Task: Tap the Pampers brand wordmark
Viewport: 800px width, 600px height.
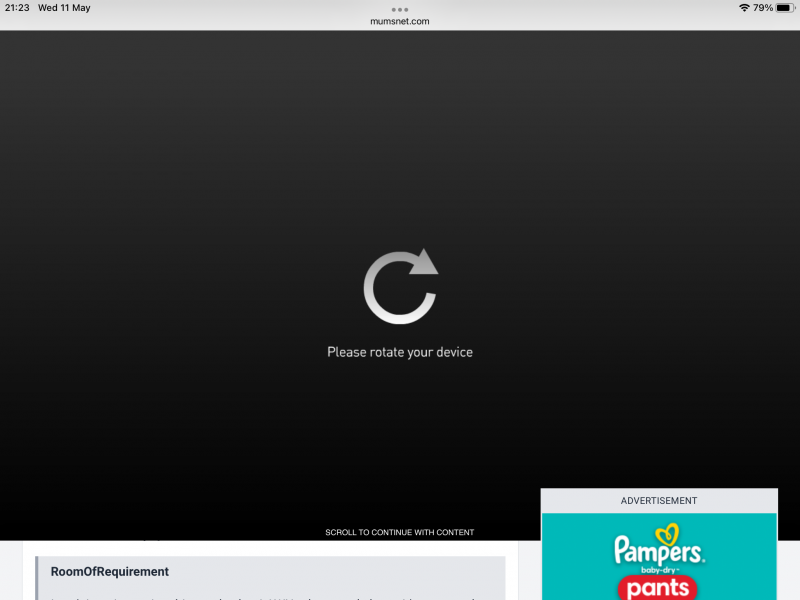Action: point(659,551)
